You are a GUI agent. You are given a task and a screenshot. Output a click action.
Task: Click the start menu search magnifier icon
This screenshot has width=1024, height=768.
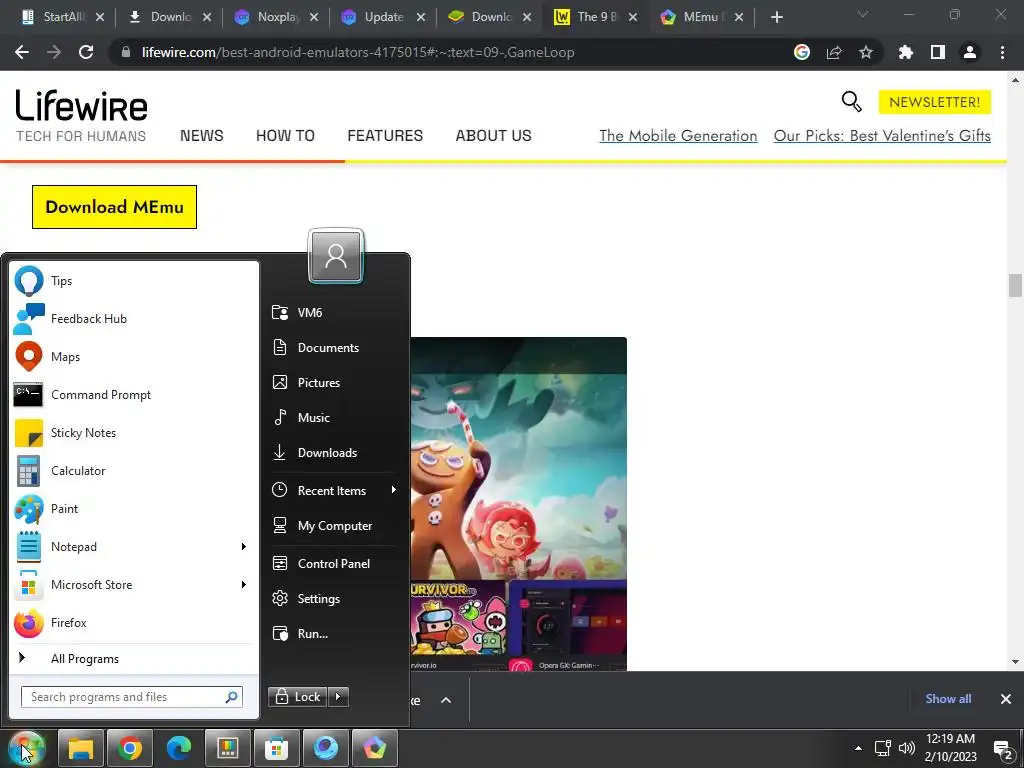tap(231, 697)
